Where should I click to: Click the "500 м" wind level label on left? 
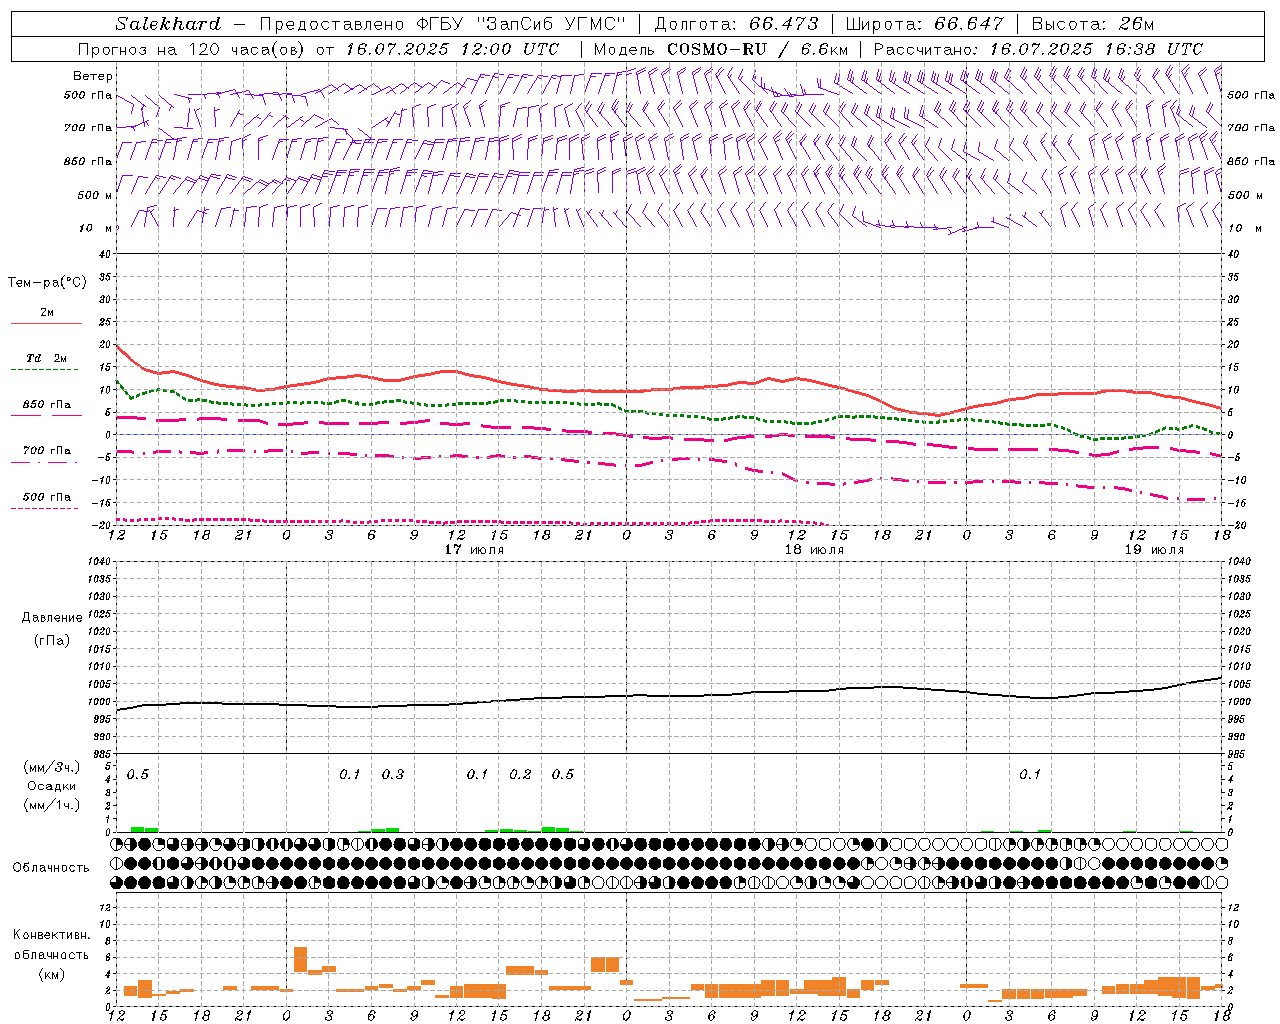[95, 195]
